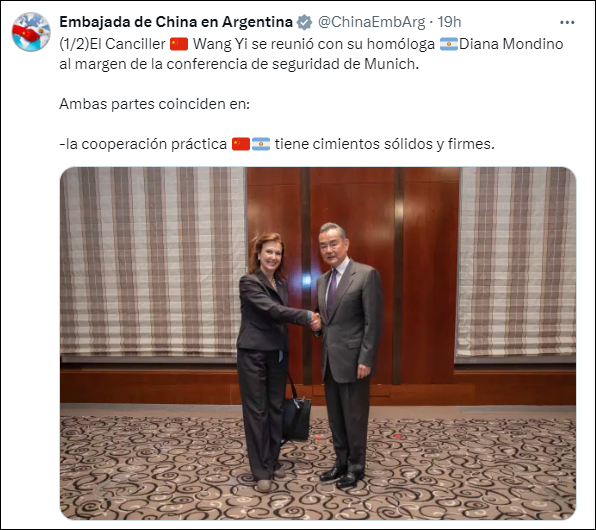
Task: Click the China flag emoji before Wang Yi
Action: [x=179, y=44]
